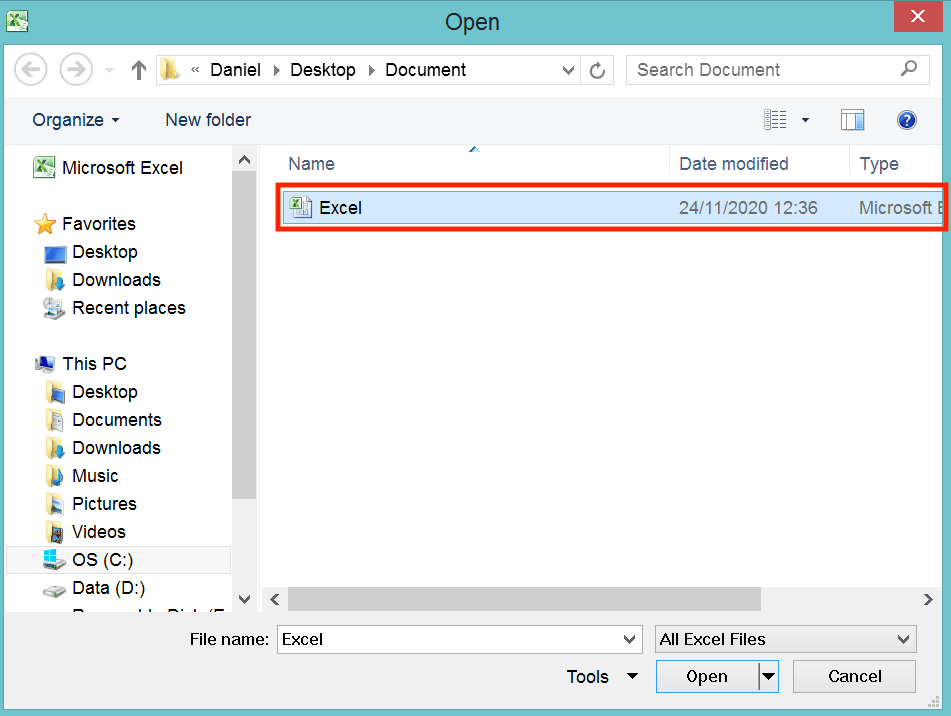Open Recent places in Favorites

[x=128, y=308]
